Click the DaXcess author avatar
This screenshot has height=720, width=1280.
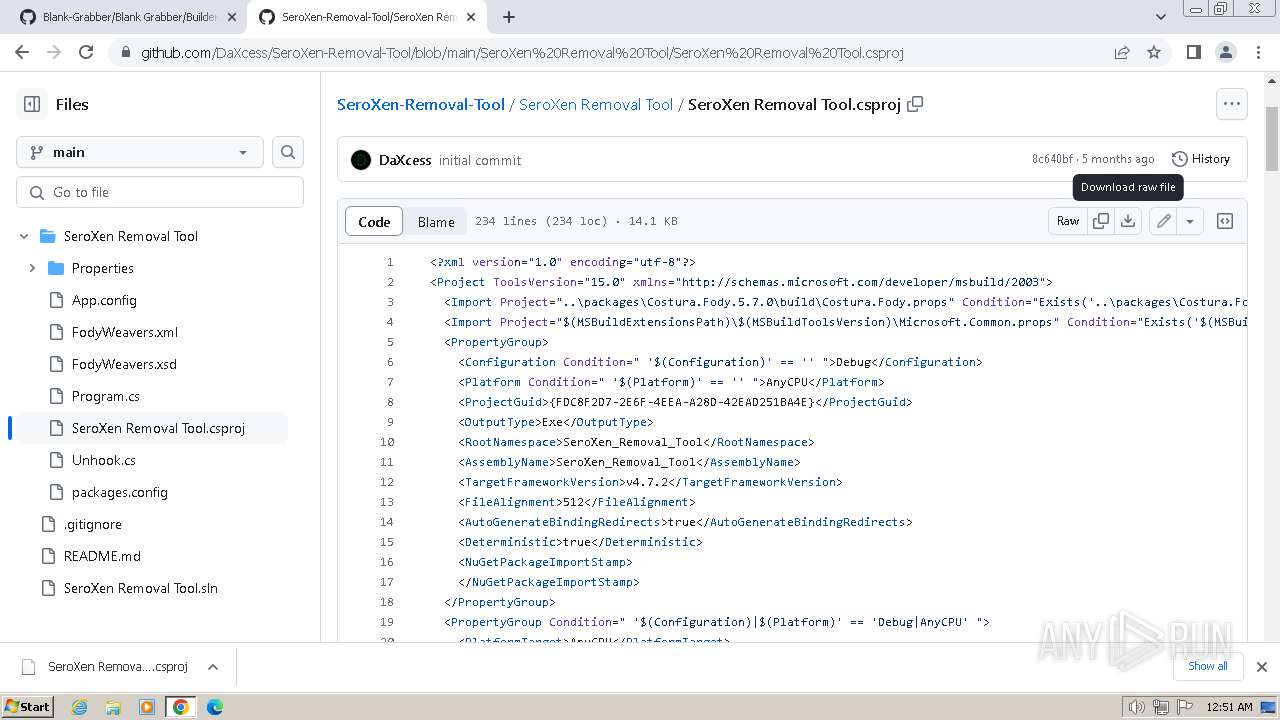point(361,160)
